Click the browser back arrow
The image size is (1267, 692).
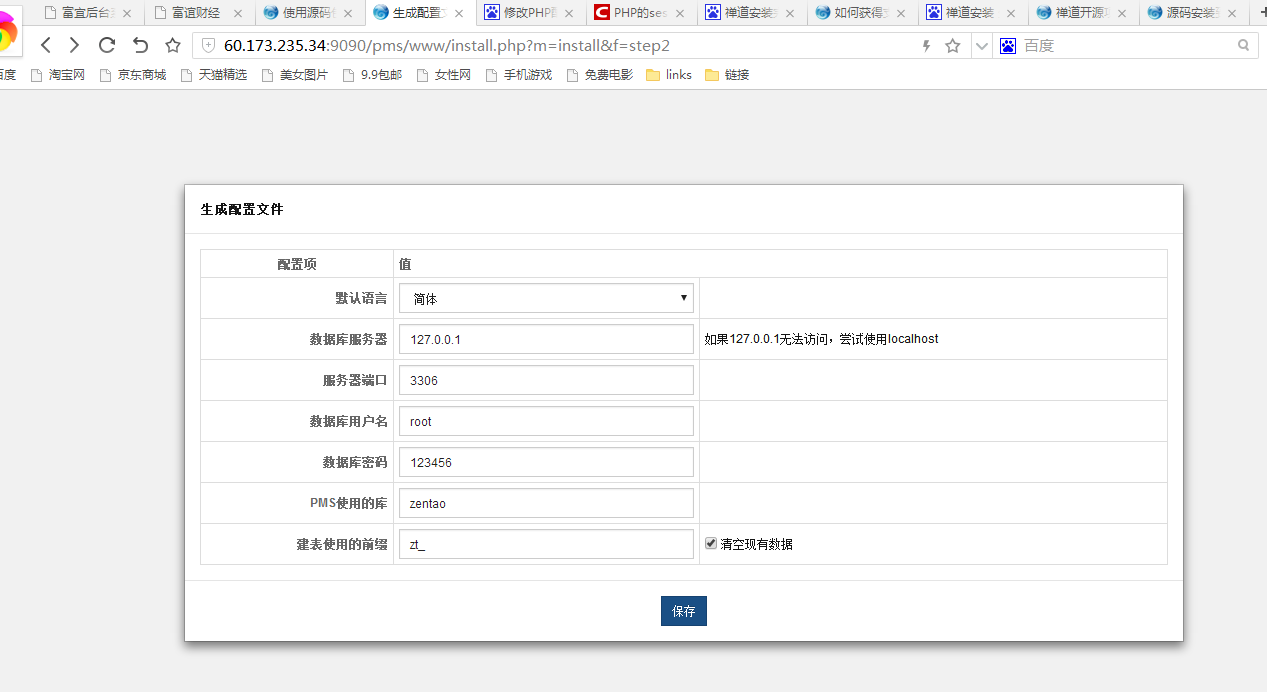click(46, 45)
